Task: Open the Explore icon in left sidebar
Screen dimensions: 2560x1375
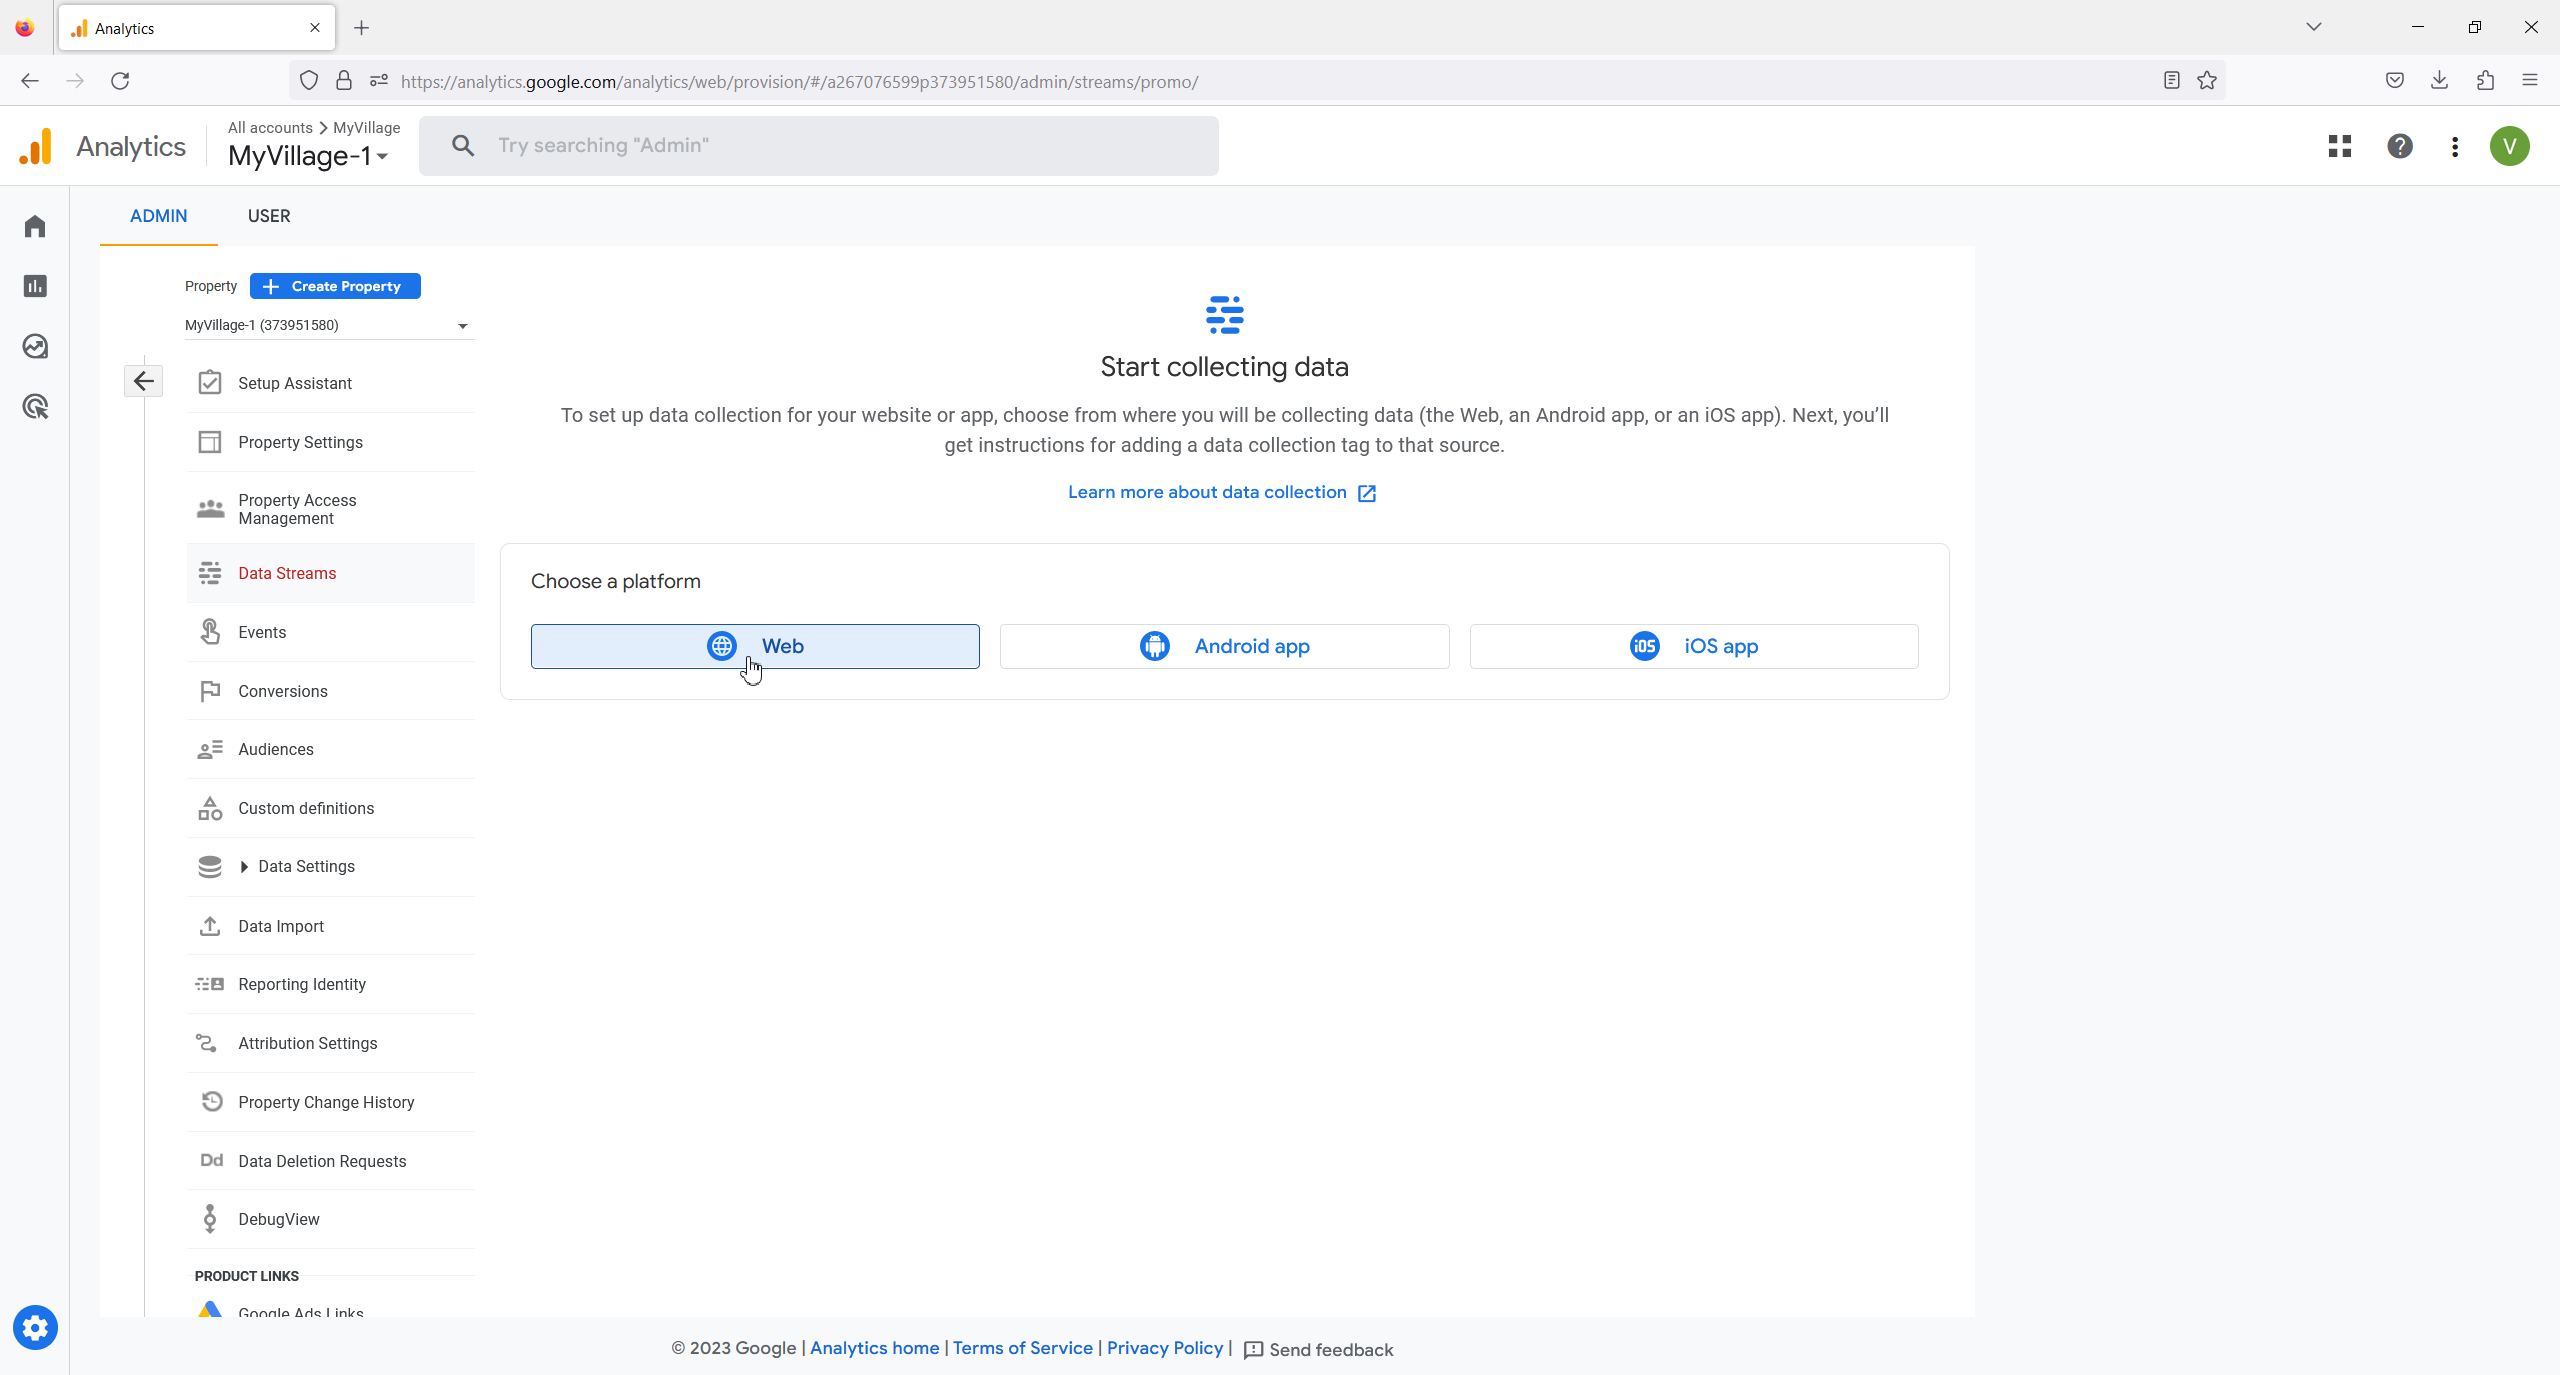Action: (x=35, y=346)
